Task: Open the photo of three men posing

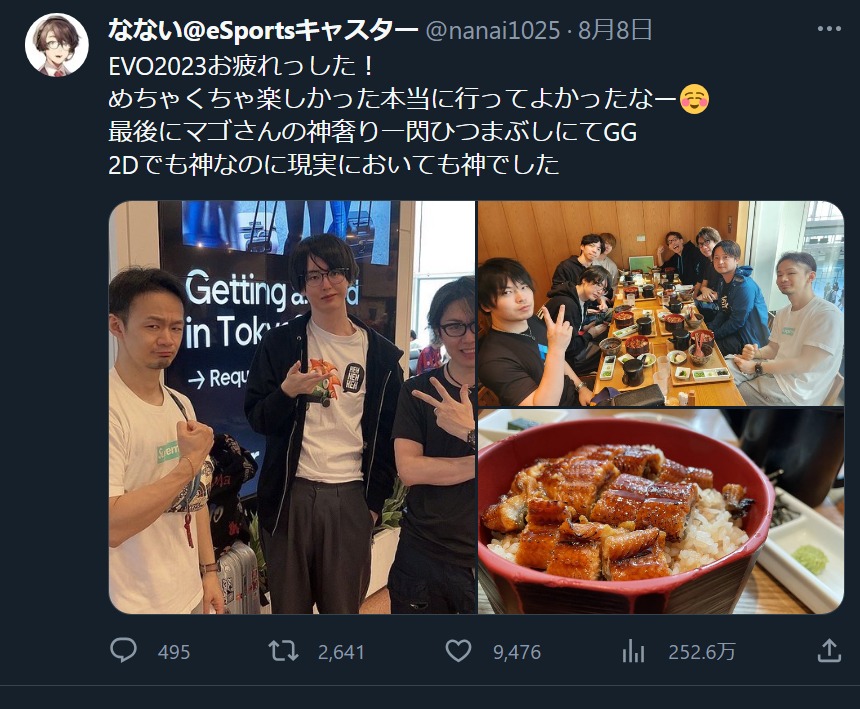Action: pos(292,407)
